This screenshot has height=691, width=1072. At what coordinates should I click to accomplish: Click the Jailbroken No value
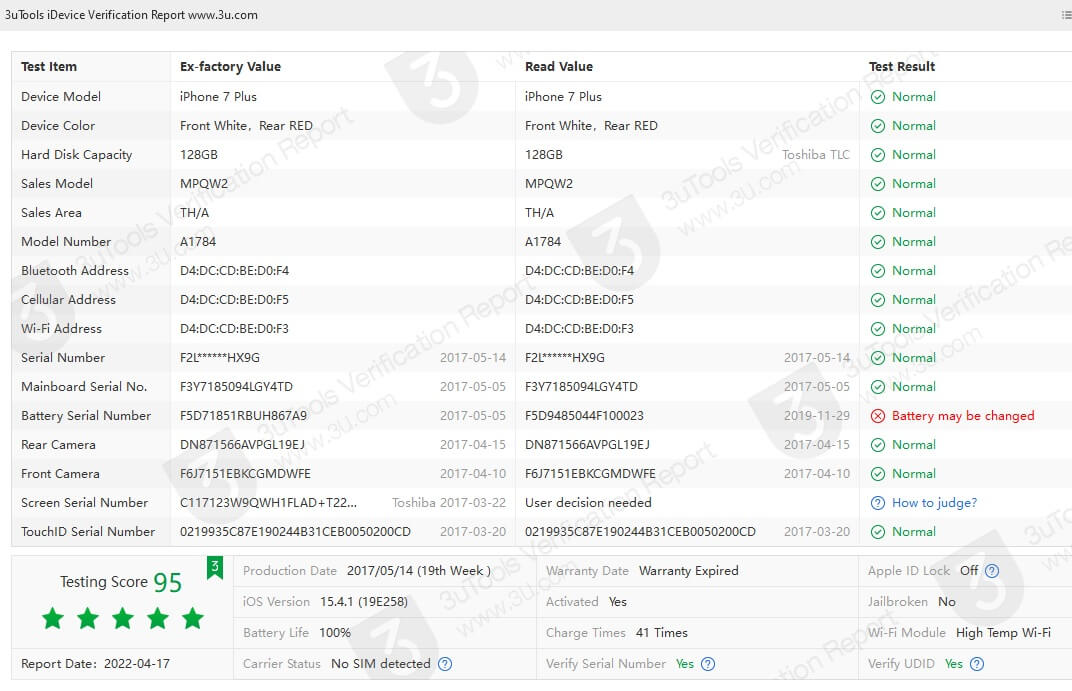tap(946, 601)
